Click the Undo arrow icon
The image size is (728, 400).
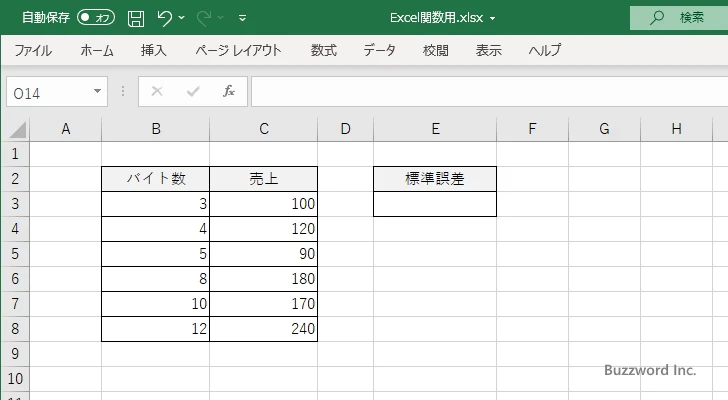tap(164, 18)
